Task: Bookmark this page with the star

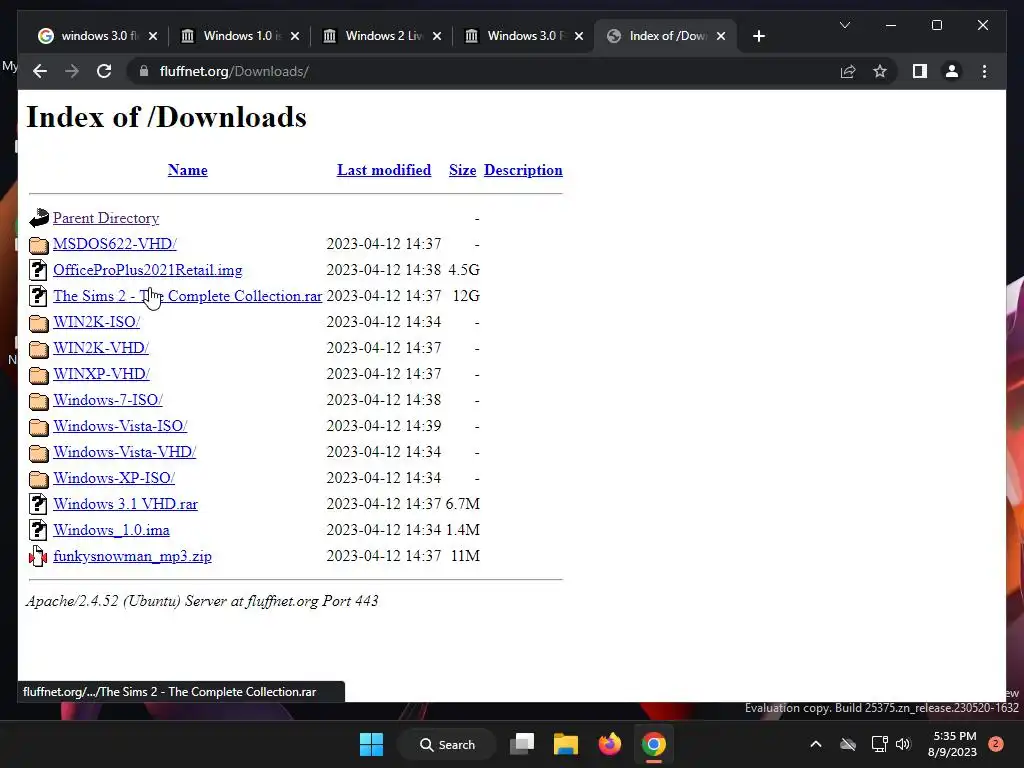Action: [880, 71]
